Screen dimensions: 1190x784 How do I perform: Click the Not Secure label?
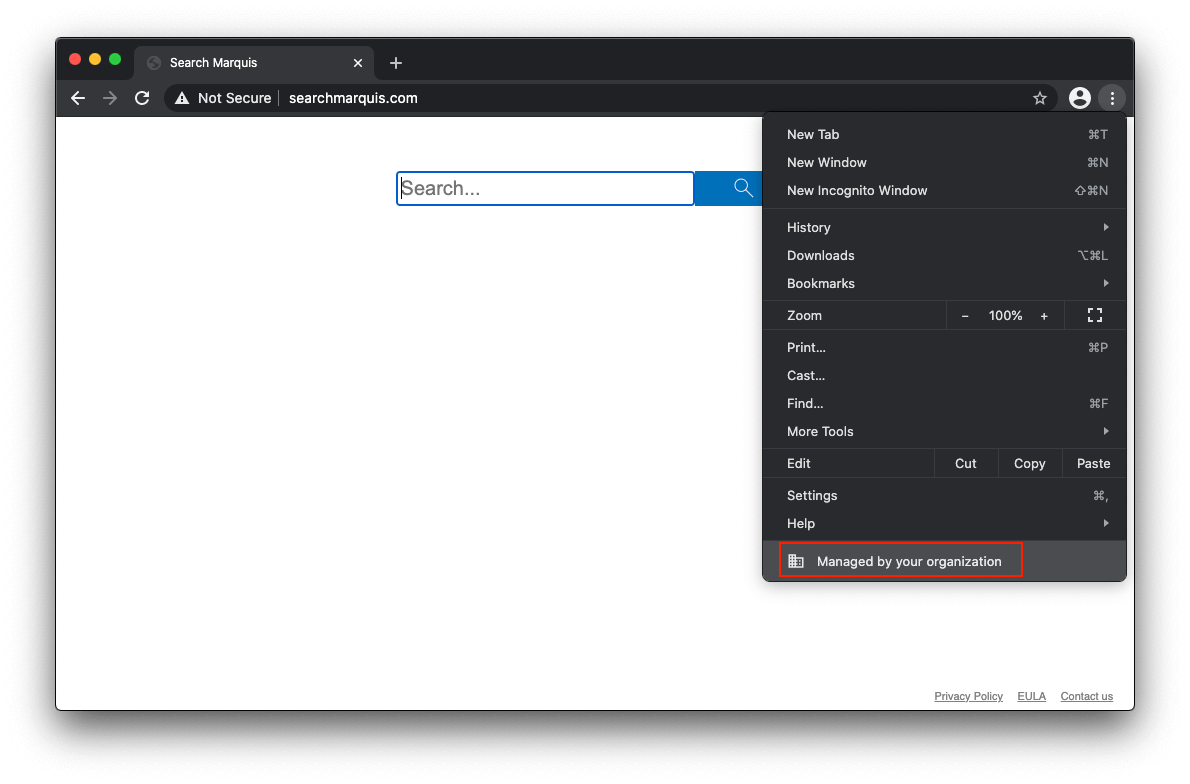click(x=235, y=98)
